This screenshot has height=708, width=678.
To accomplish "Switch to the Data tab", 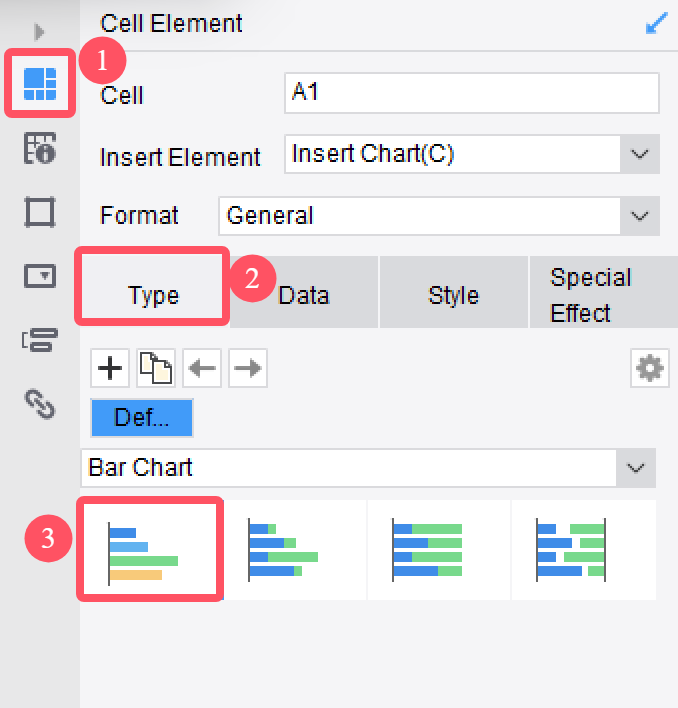I will point(304,295).
